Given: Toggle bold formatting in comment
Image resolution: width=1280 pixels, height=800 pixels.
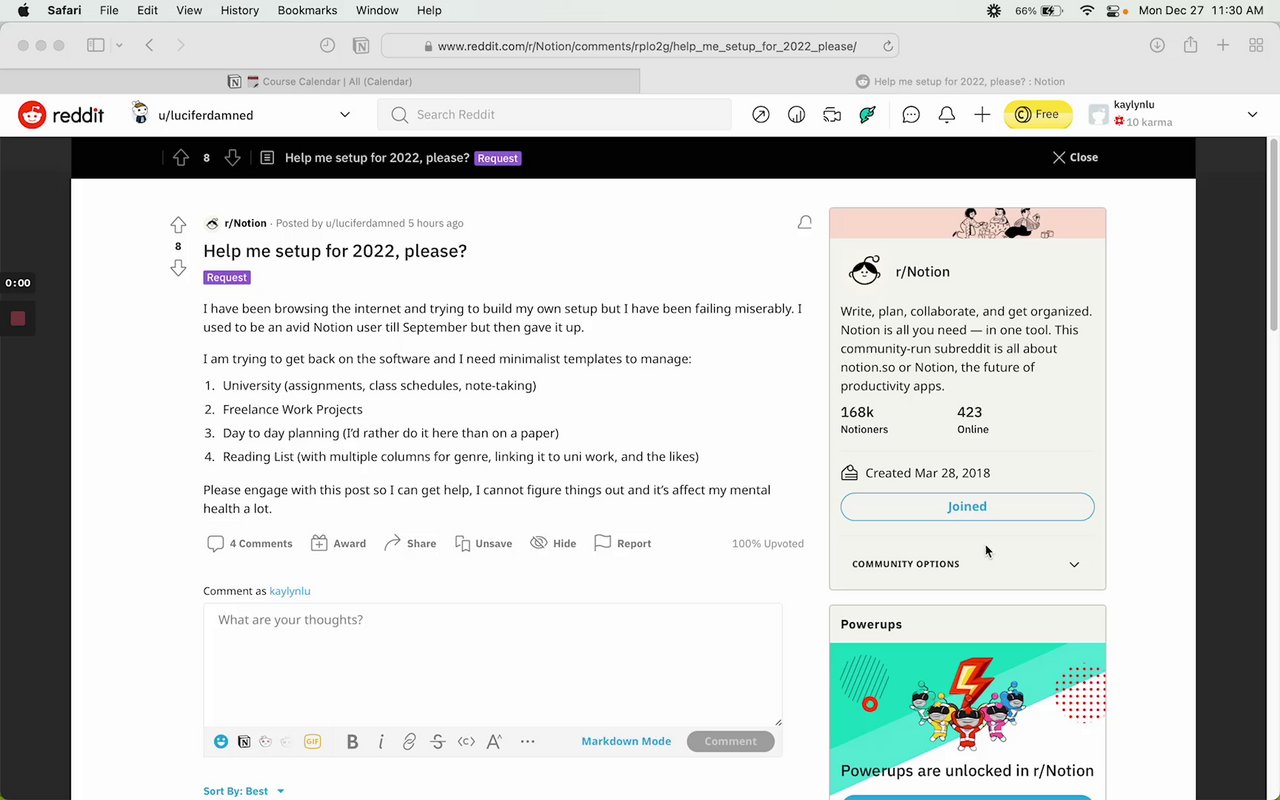Looking at the screenshot, I should (352, 742).
